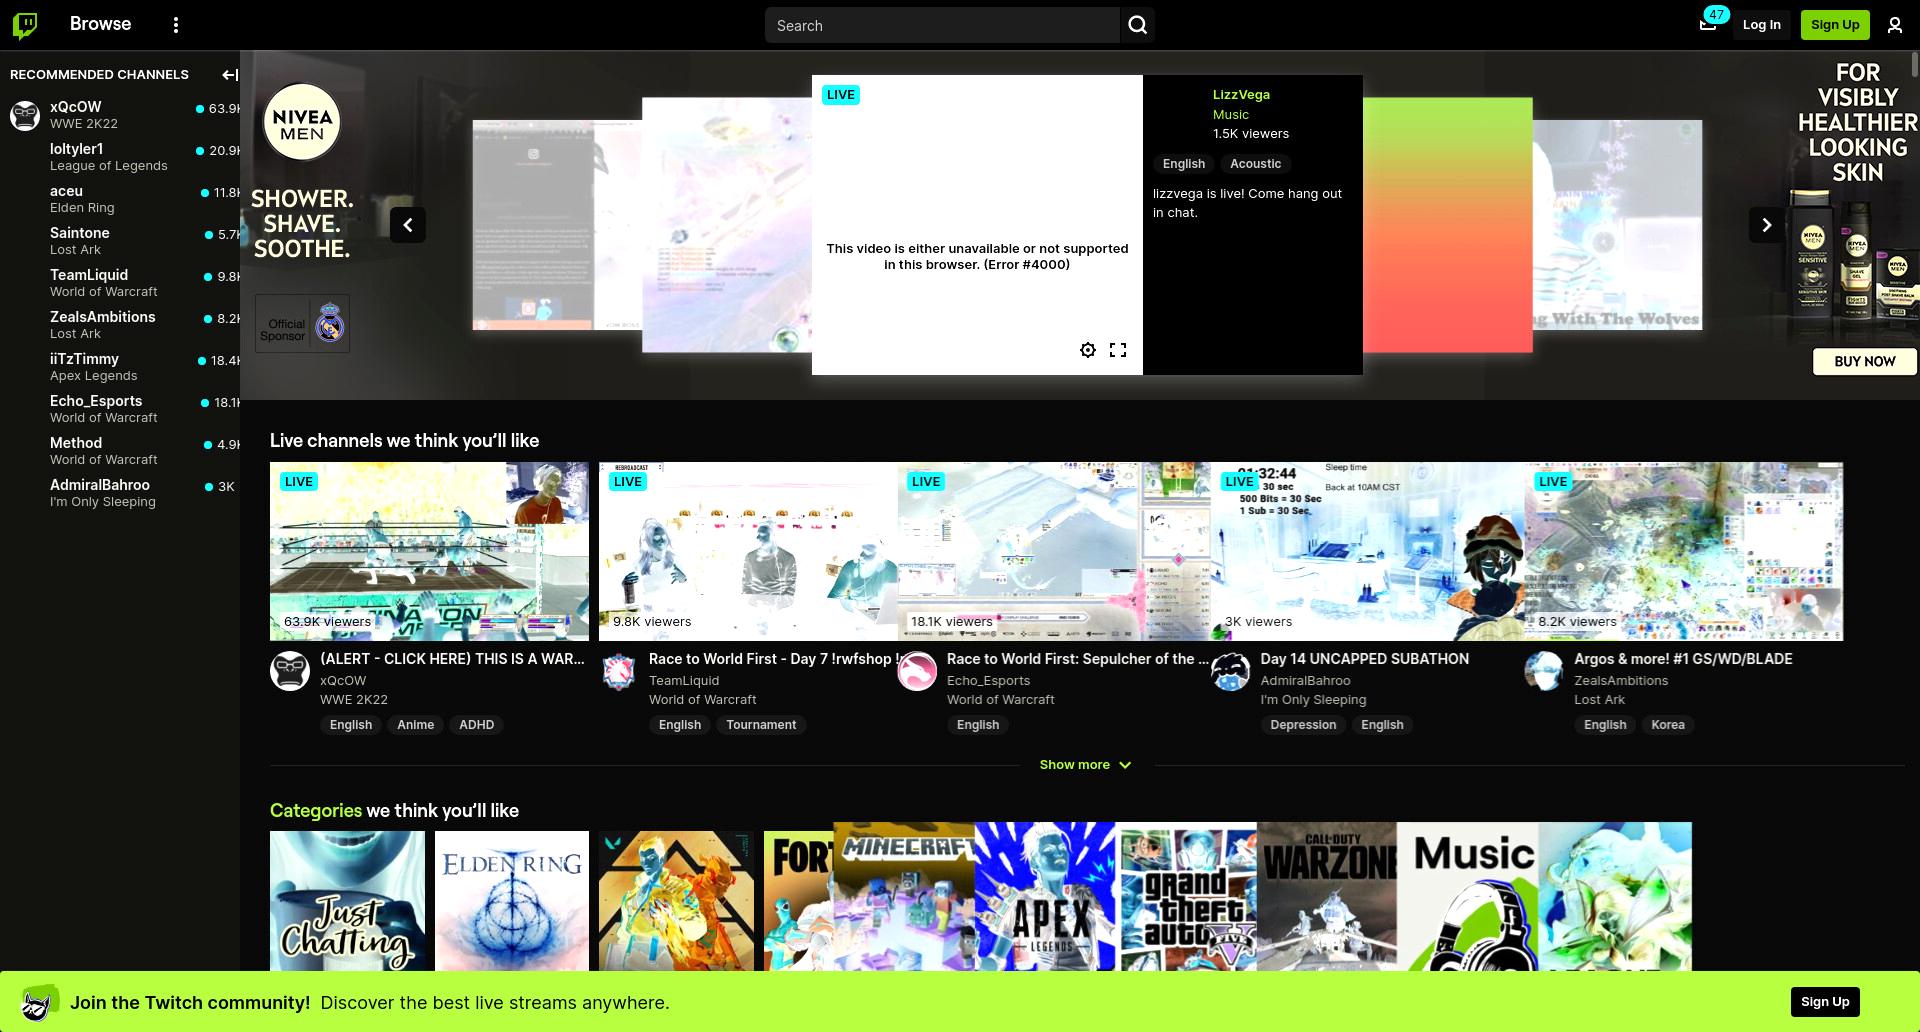
Task: Go to next carousel stream
Action: [1766, 225]
